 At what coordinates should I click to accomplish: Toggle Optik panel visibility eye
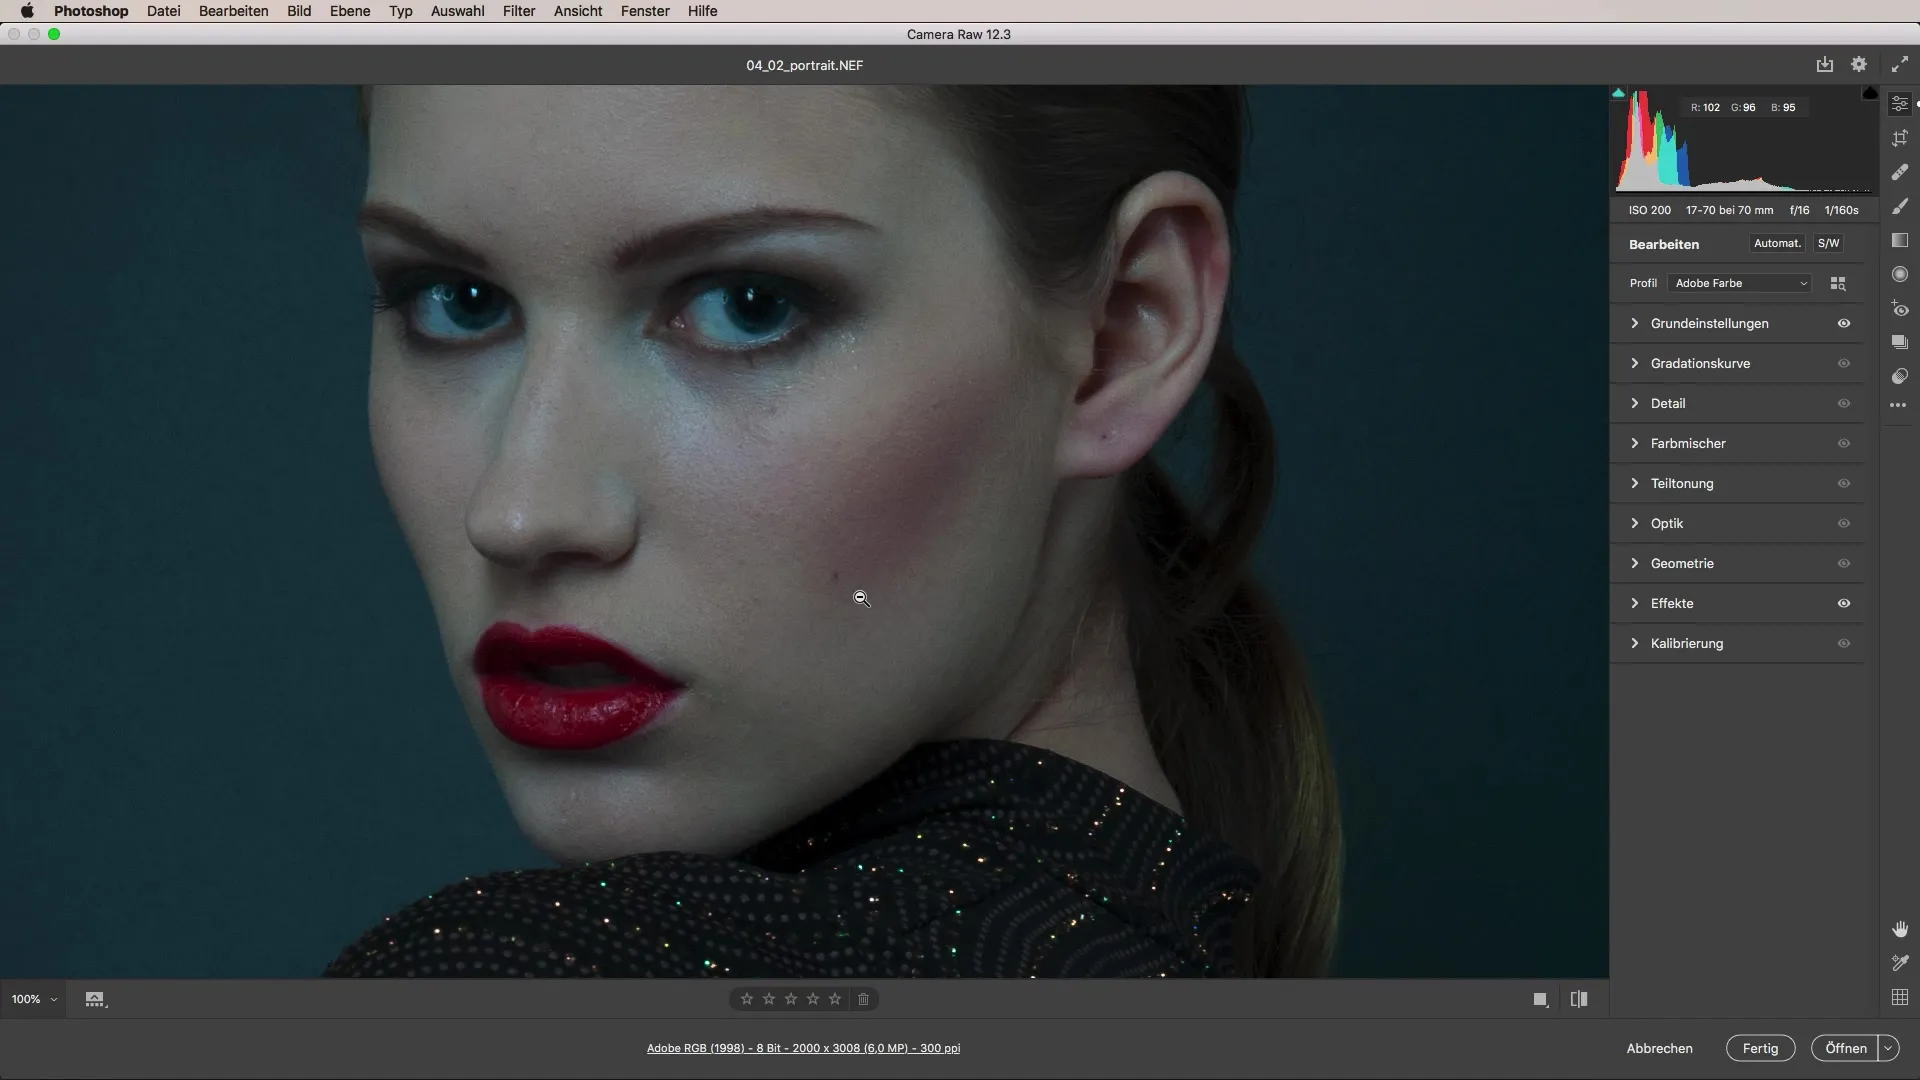[x=1844, y=523]
